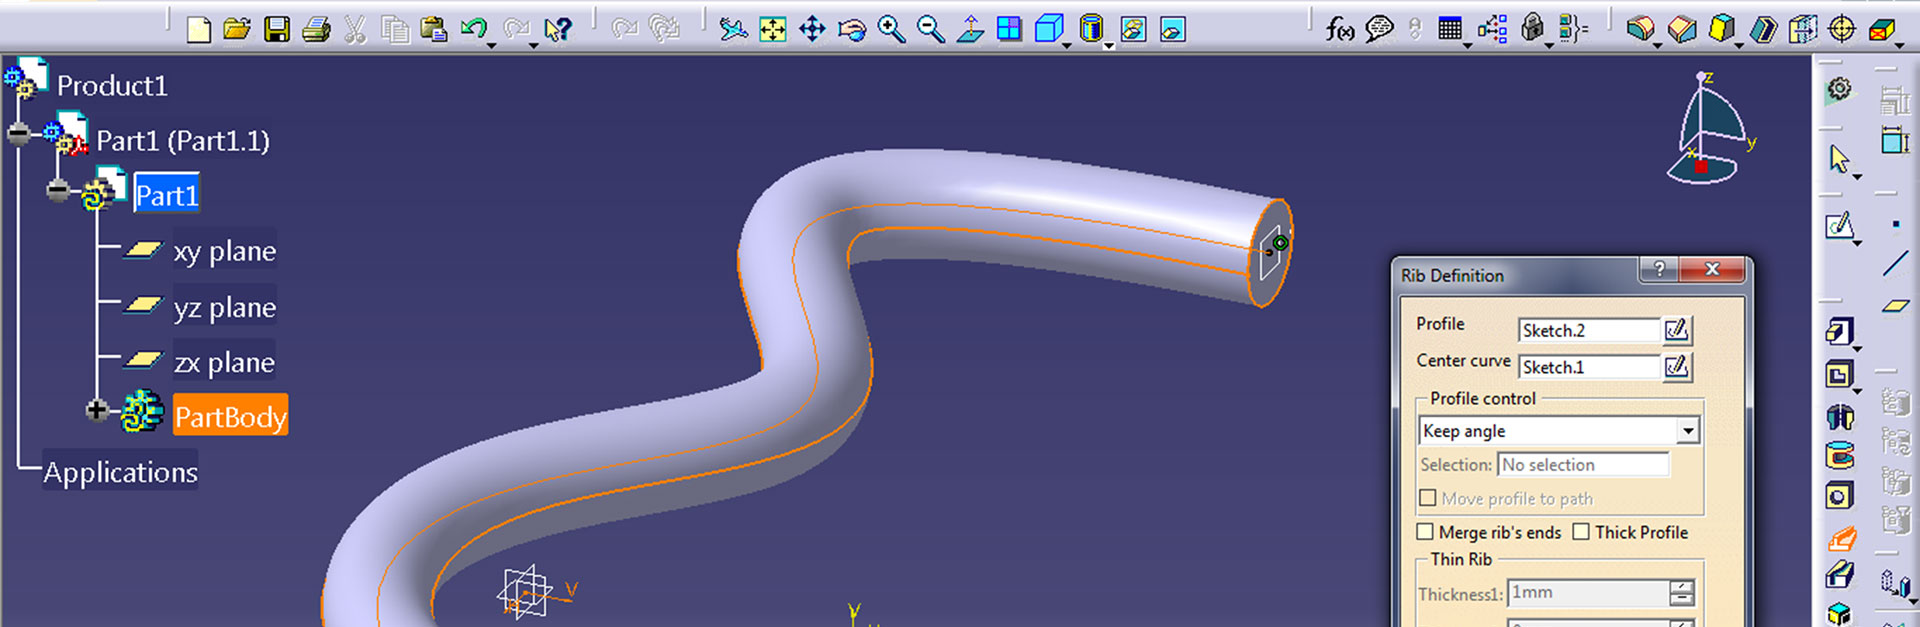Tick the Thick Profile checkbox
1920x627 pixels.
tap(1581, 532)
